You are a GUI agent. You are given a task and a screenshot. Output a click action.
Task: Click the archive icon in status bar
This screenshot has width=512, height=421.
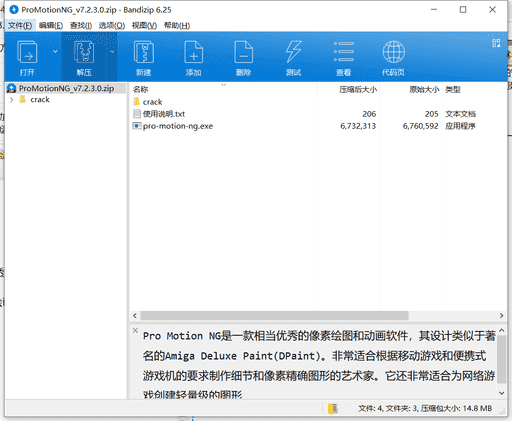pos(333,408)
